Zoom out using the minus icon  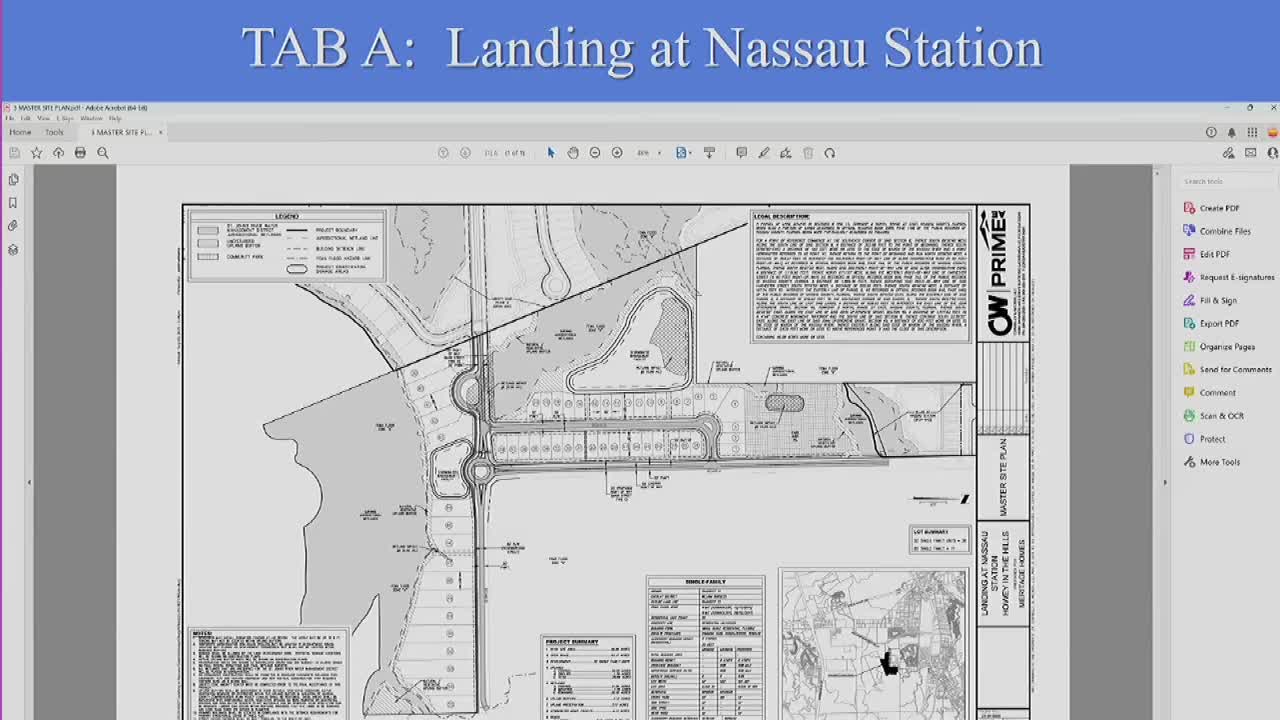pos(595,152)
